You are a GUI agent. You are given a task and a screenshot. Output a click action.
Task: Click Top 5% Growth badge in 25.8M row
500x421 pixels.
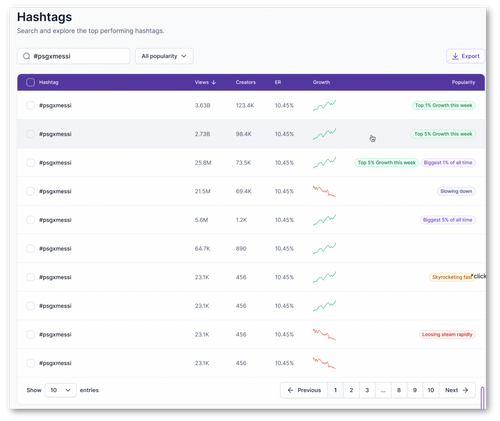[387, 163]
